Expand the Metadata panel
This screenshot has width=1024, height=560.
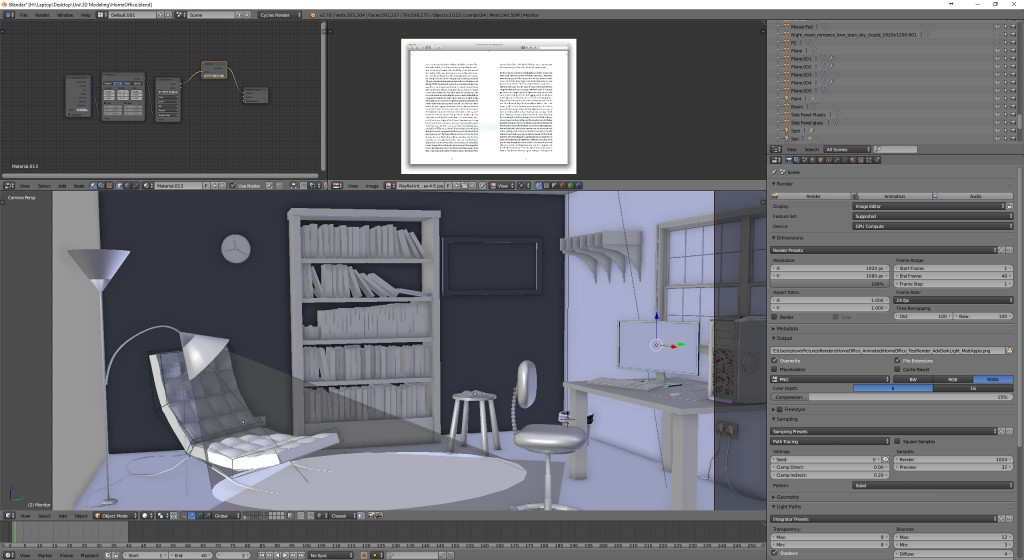coord(786,328)
